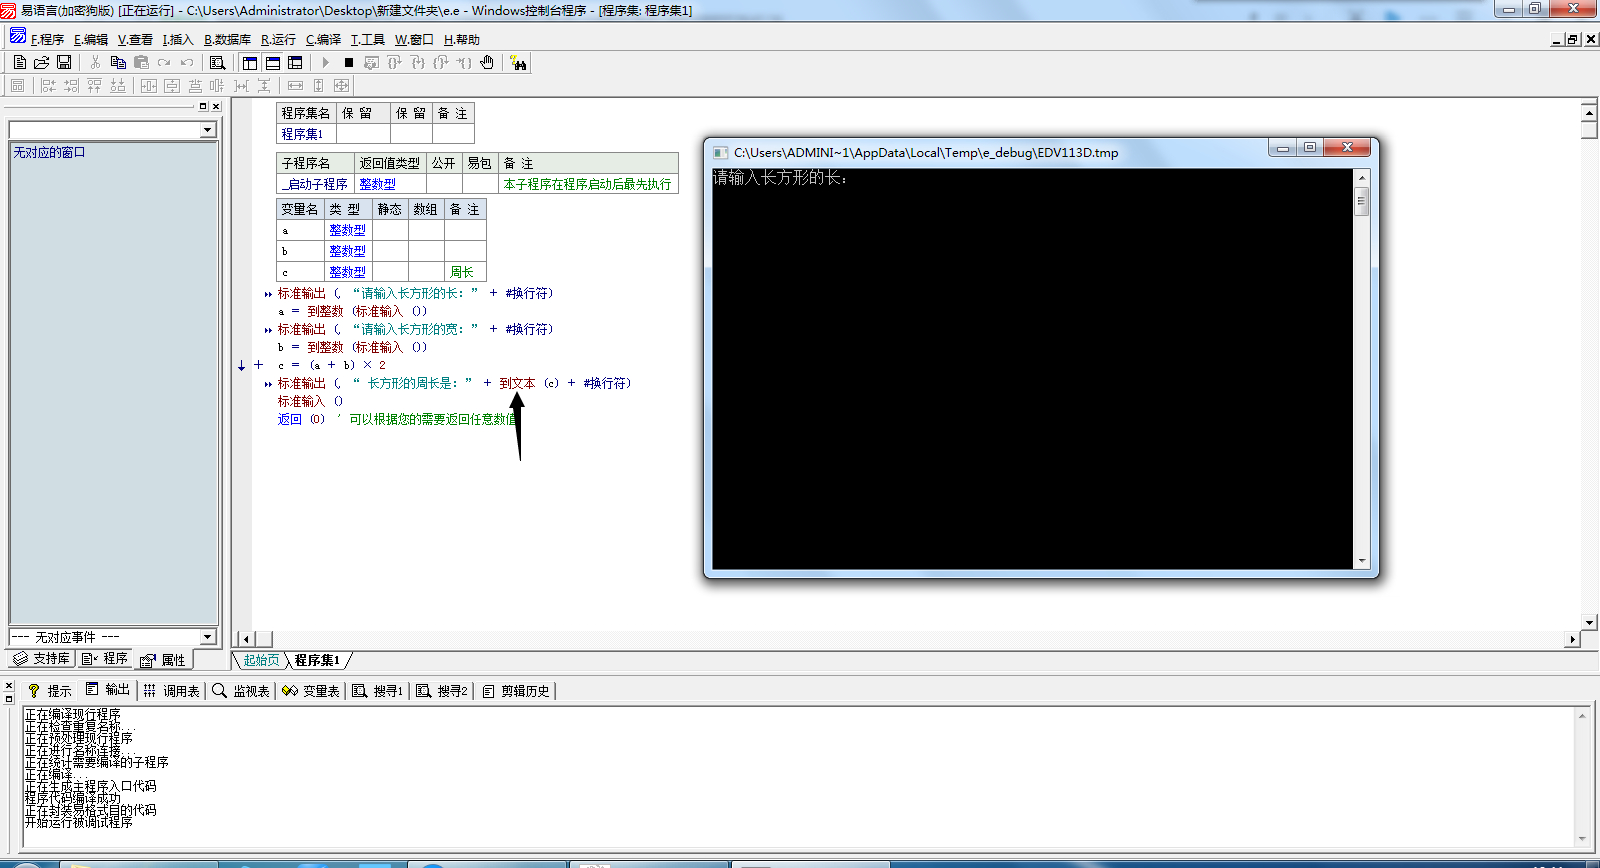Click the paste clipboard icon
The width and height of the screenshot is (1600, 868).
click(141, 63)
